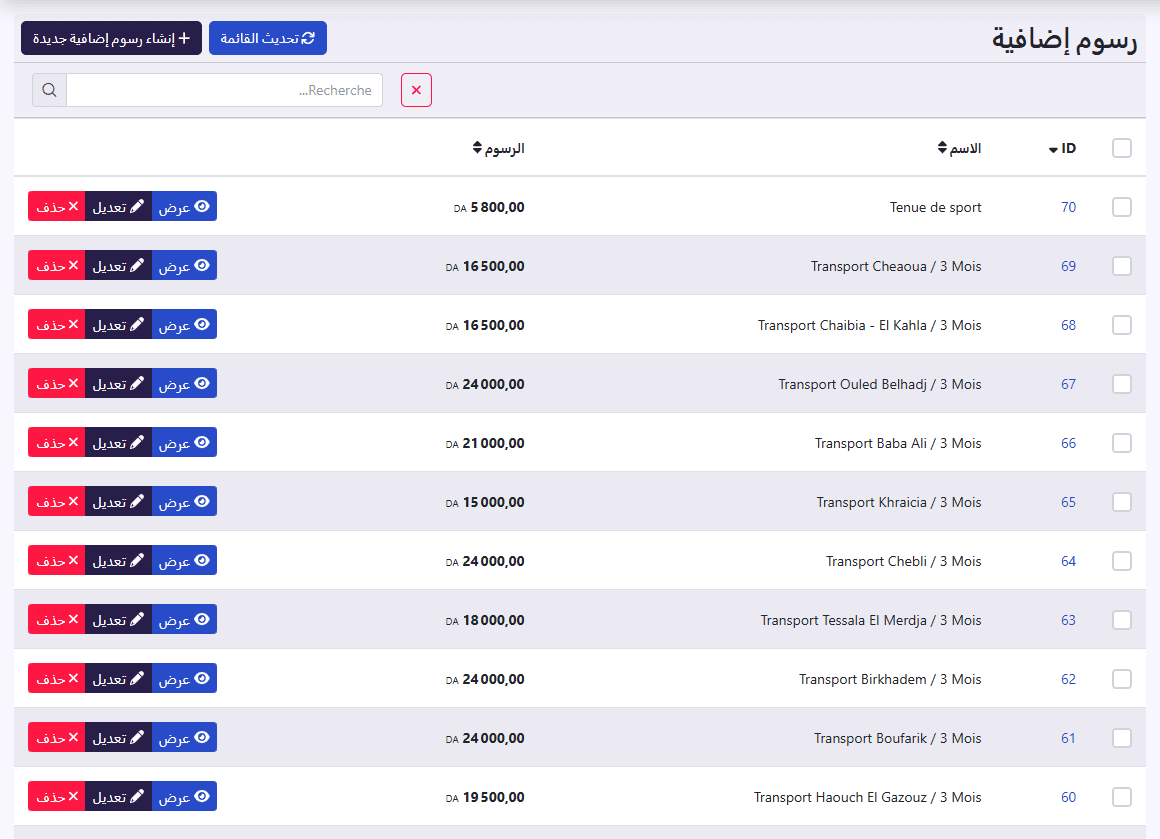Viewport: 1160px width, 839px height.
Task: Sort the table by ID column
Action: pos(1062,149)
